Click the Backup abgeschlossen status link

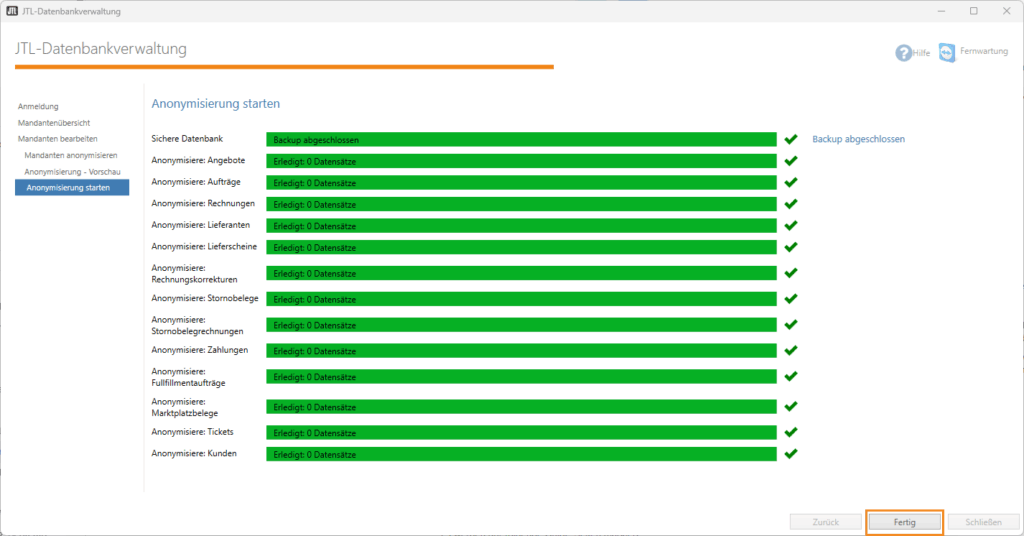tap(858, 139)
